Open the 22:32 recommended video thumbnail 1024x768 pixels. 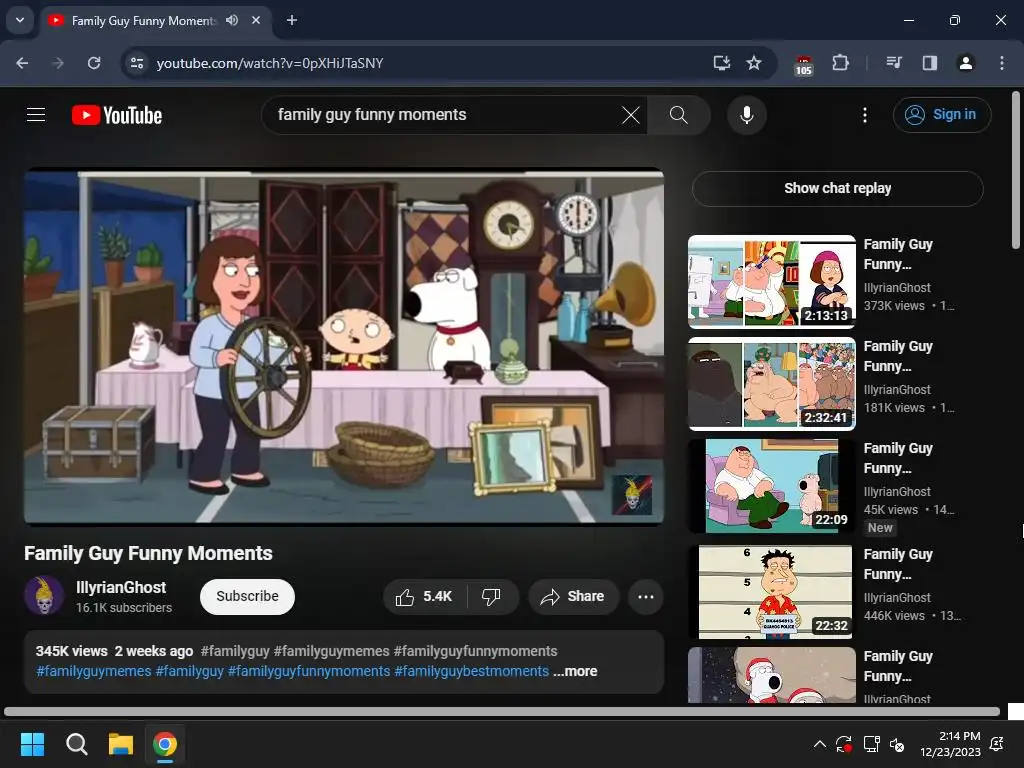click(x=772, y=592)
